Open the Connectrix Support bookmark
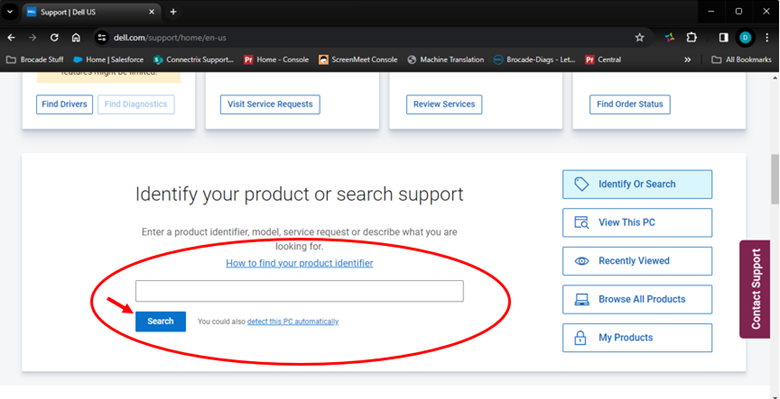The image size is (780, 399). (x=194, y=60)
